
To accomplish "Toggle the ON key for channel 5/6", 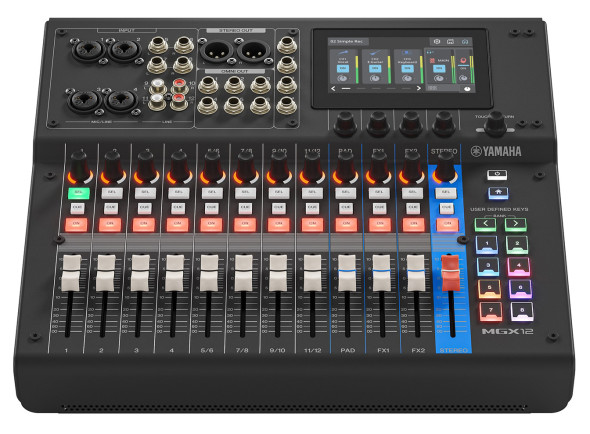I will pos(211,224).
